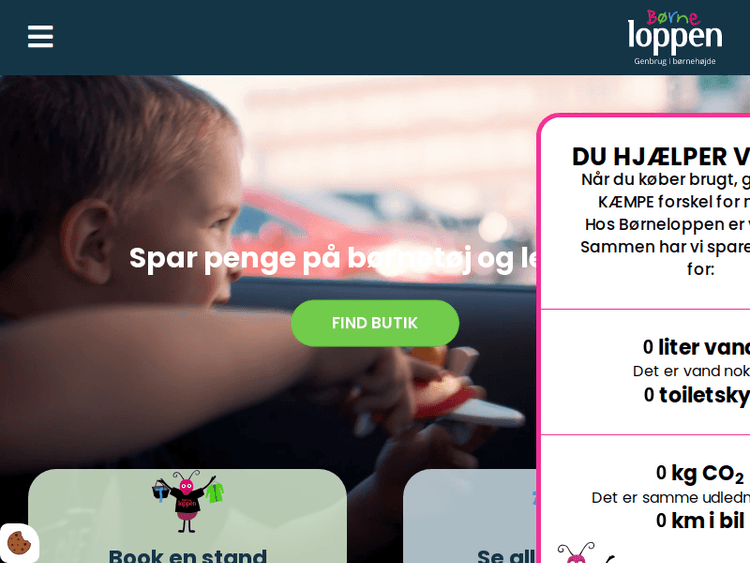750x563 pixels.
Task: Click the '0 toiletsky' statistic
Action: coord(696,395)
